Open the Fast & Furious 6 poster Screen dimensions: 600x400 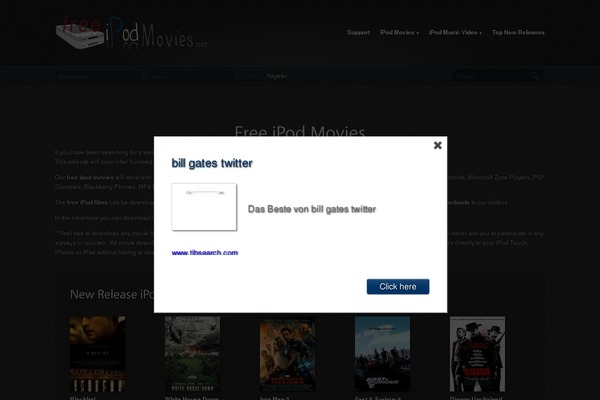pyautogui.click(x=382, y=354)
